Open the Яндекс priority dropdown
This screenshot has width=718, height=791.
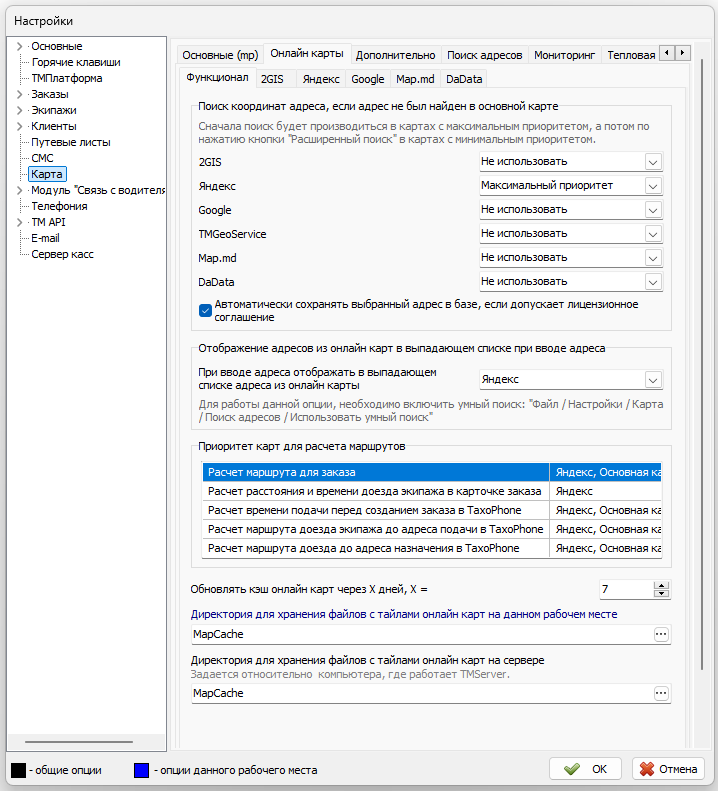(x=653, y=186)
